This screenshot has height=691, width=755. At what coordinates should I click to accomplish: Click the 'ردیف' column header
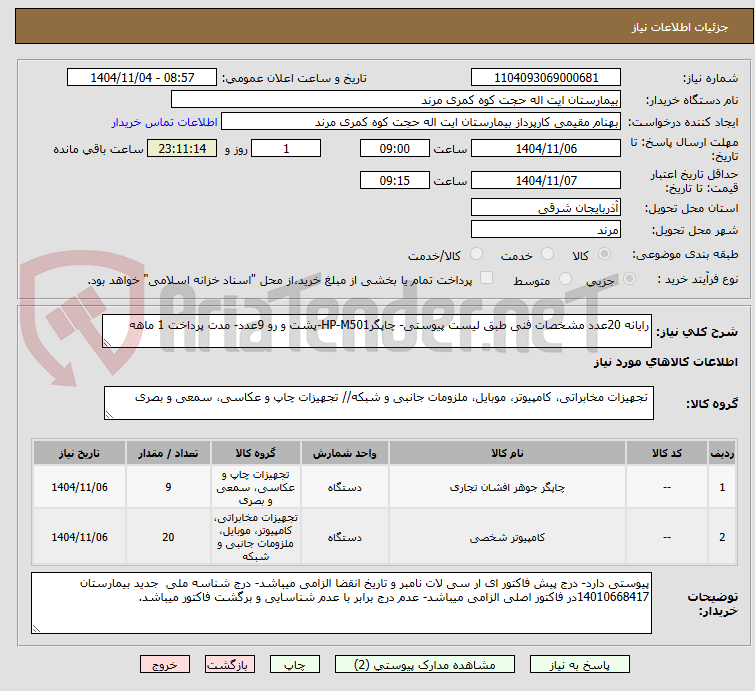(722, 453)
